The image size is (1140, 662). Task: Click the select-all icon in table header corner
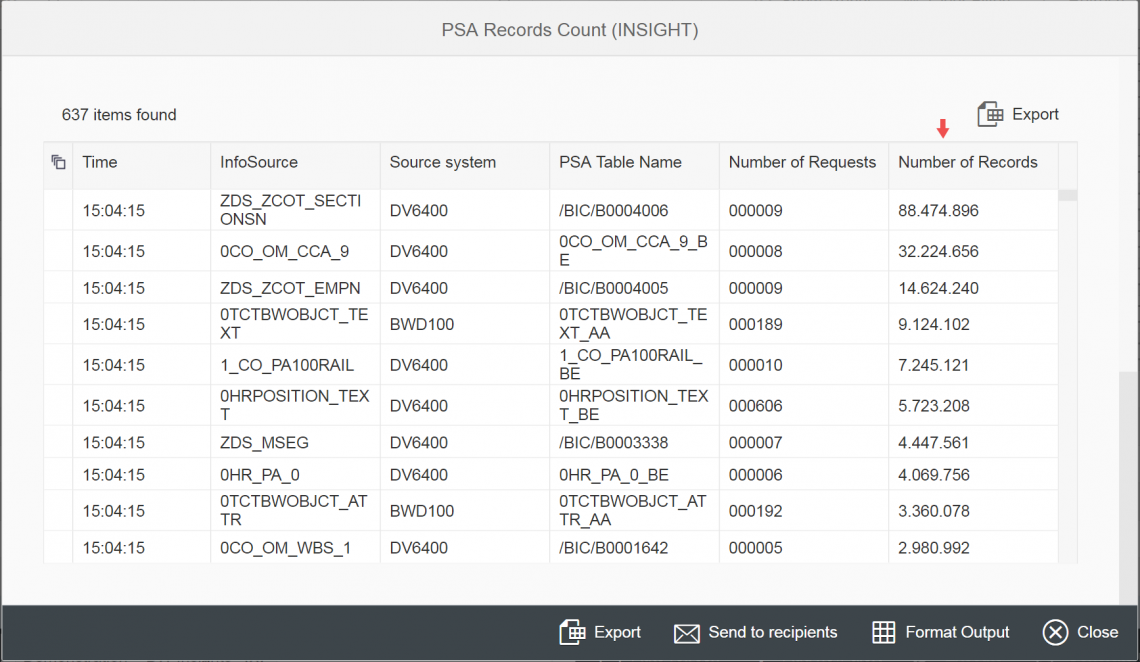click(58, 162)
